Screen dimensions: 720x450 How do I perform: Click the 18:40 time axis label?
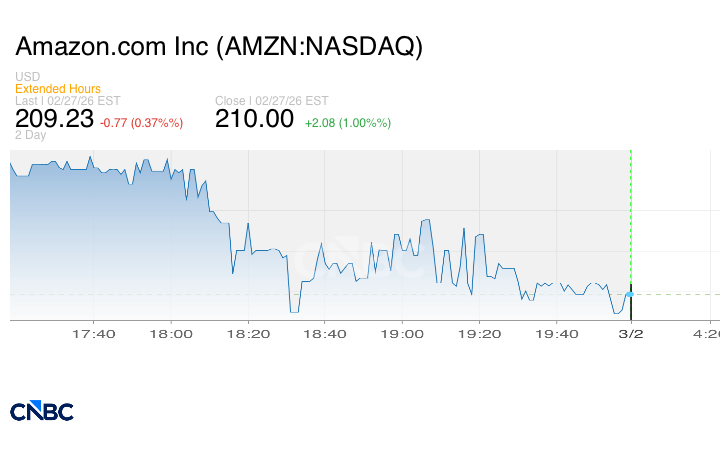coord(326,334)
